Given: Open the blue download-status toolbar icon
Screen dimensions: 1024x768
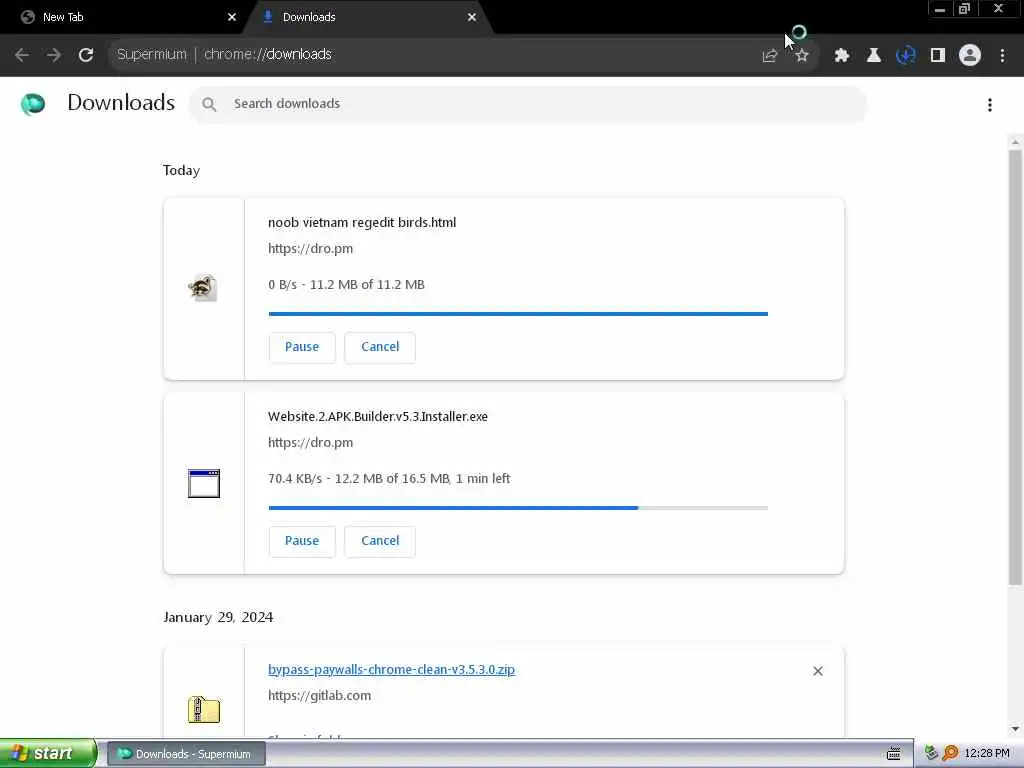Looking at the screenshot, I should pos(905,56).
